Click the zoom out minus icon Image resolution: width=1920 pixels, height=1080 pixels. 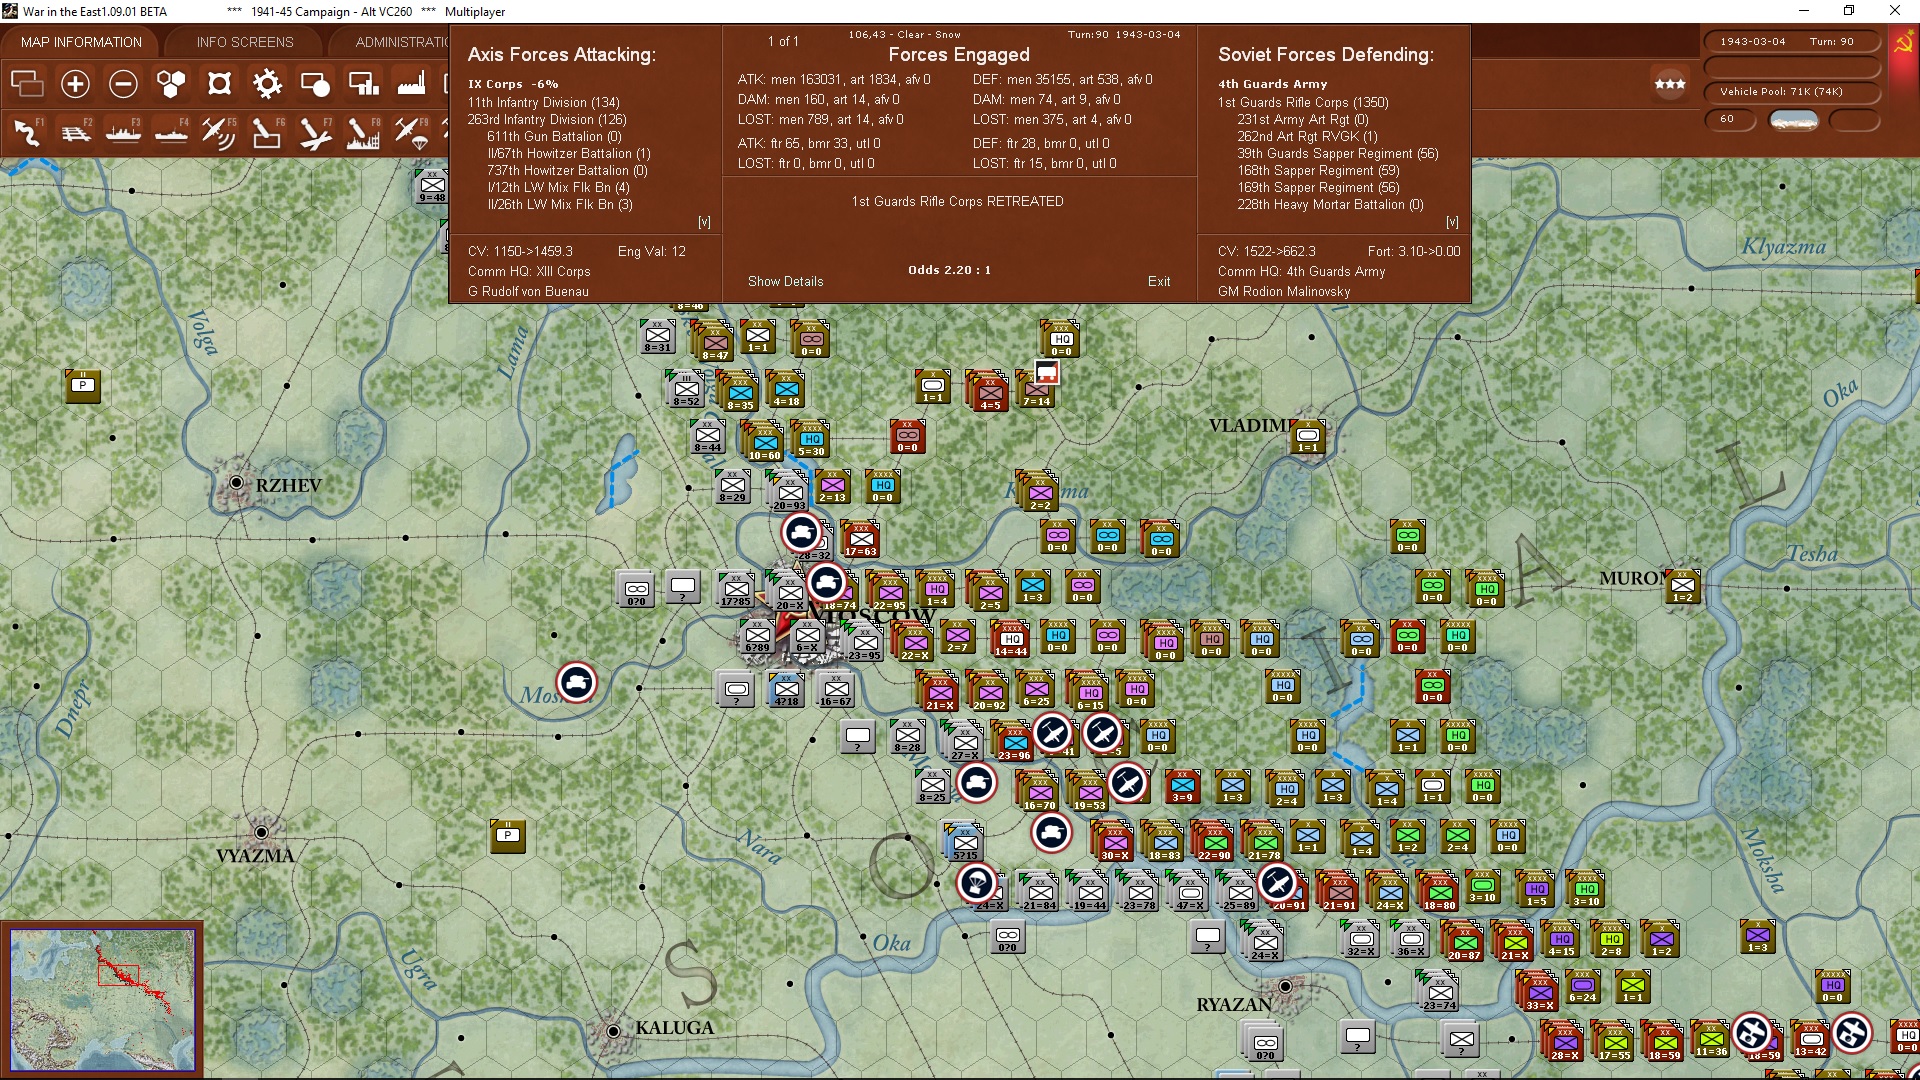[123, 84]
